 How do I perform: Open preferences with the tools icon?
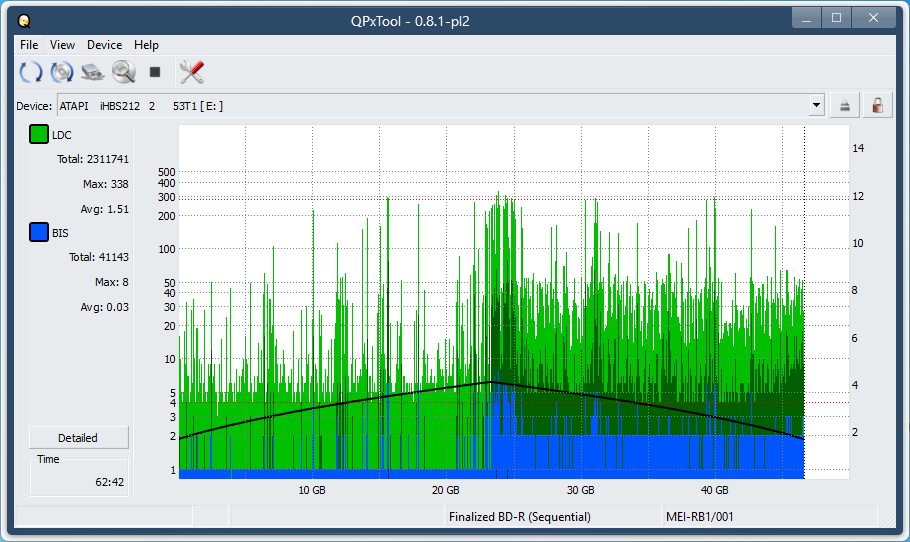(192, 72)
